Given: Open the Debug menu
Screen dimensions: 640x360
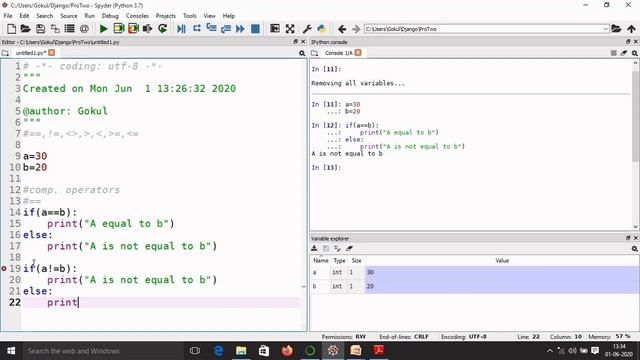Looking at the screenshot, I should (x=110, y=16).
